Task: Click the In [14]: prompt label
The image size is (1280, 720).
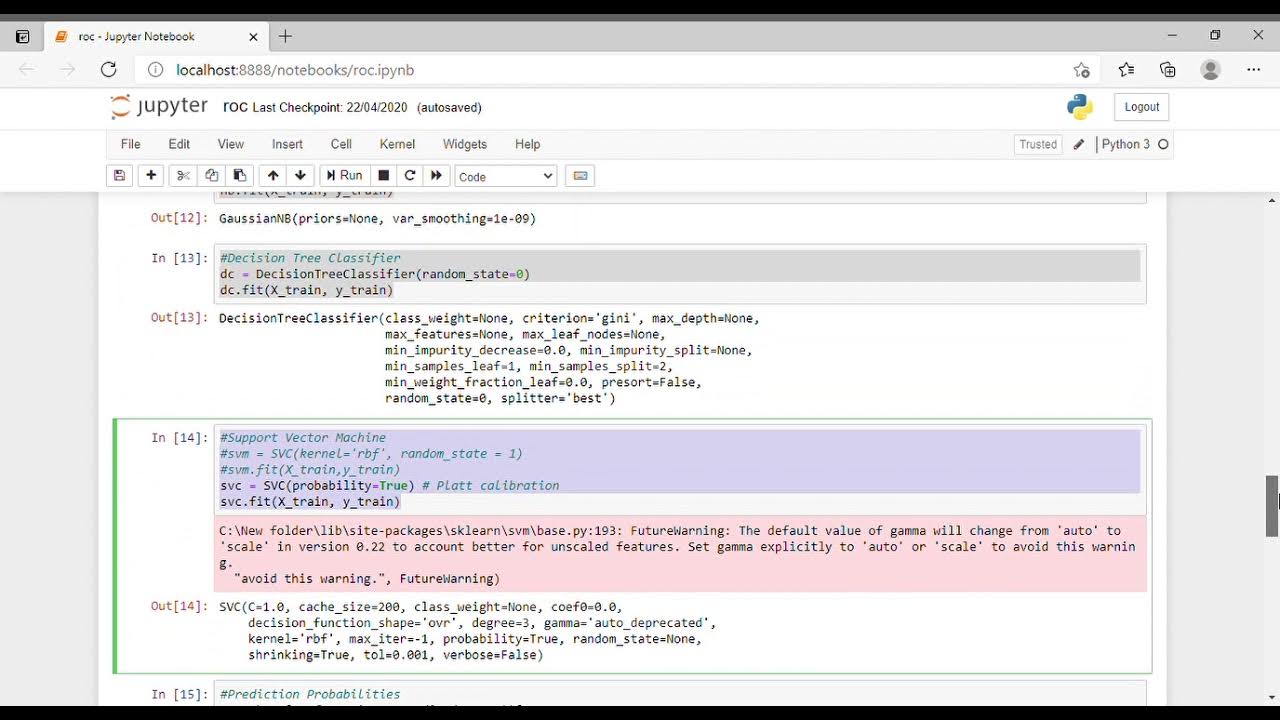Action: pos(179,438)
